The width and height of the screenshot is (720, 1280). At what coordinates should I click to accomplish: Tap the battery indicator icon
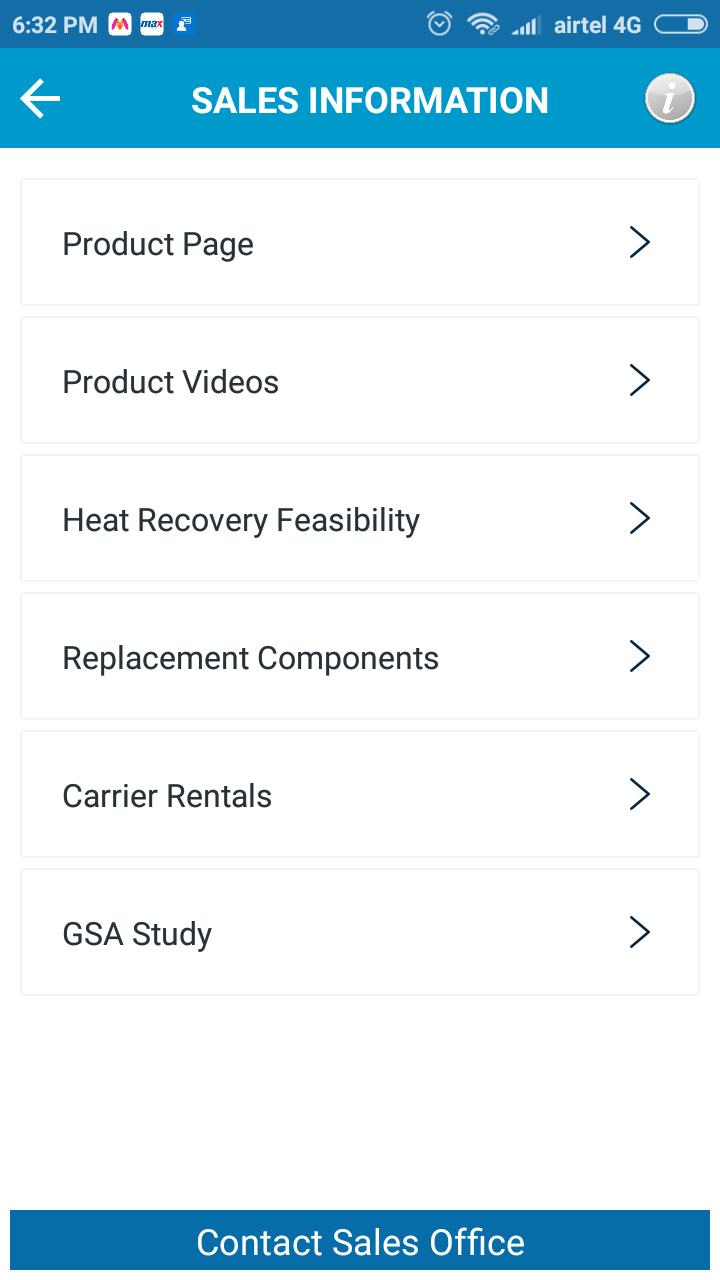point(680,25)
